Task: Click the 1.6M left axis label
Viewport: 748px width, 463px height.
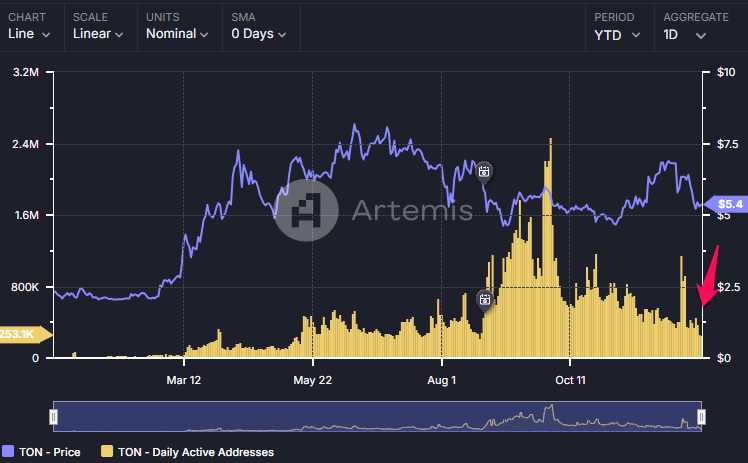Action: coord(26,216)
